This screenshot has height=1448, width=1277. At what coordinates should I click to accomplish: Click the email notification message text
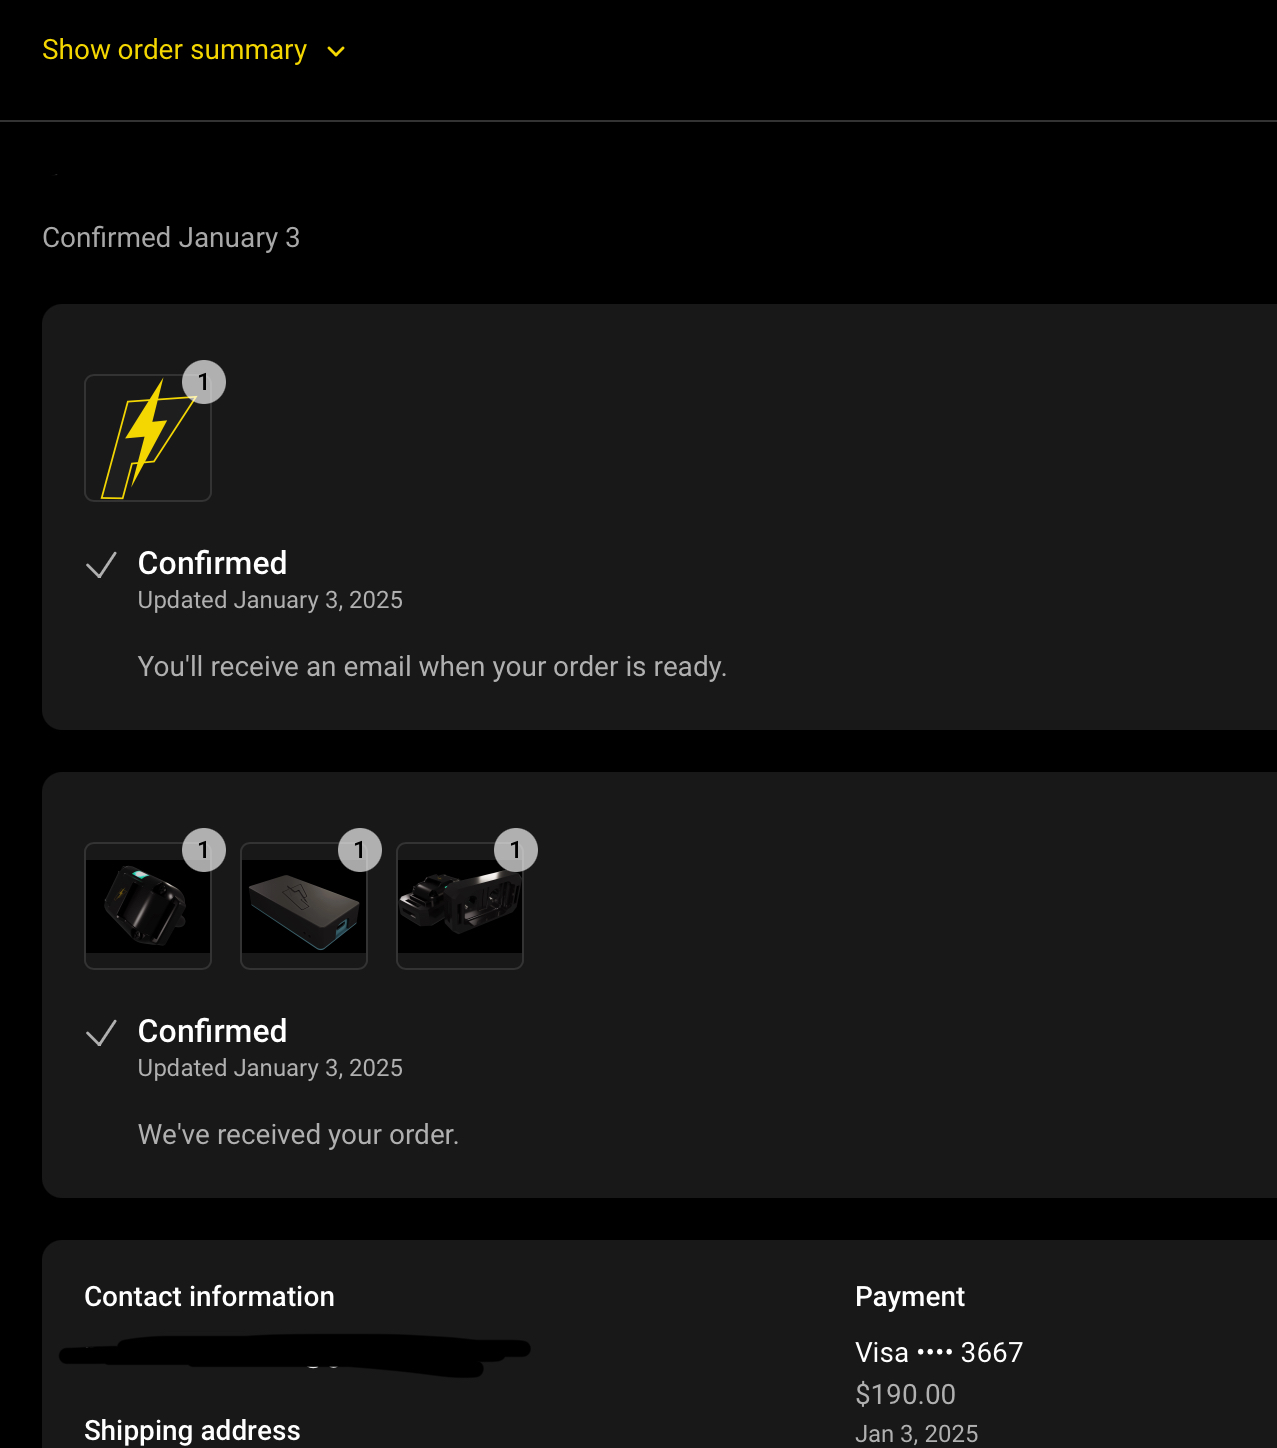(x=432, y=667)
